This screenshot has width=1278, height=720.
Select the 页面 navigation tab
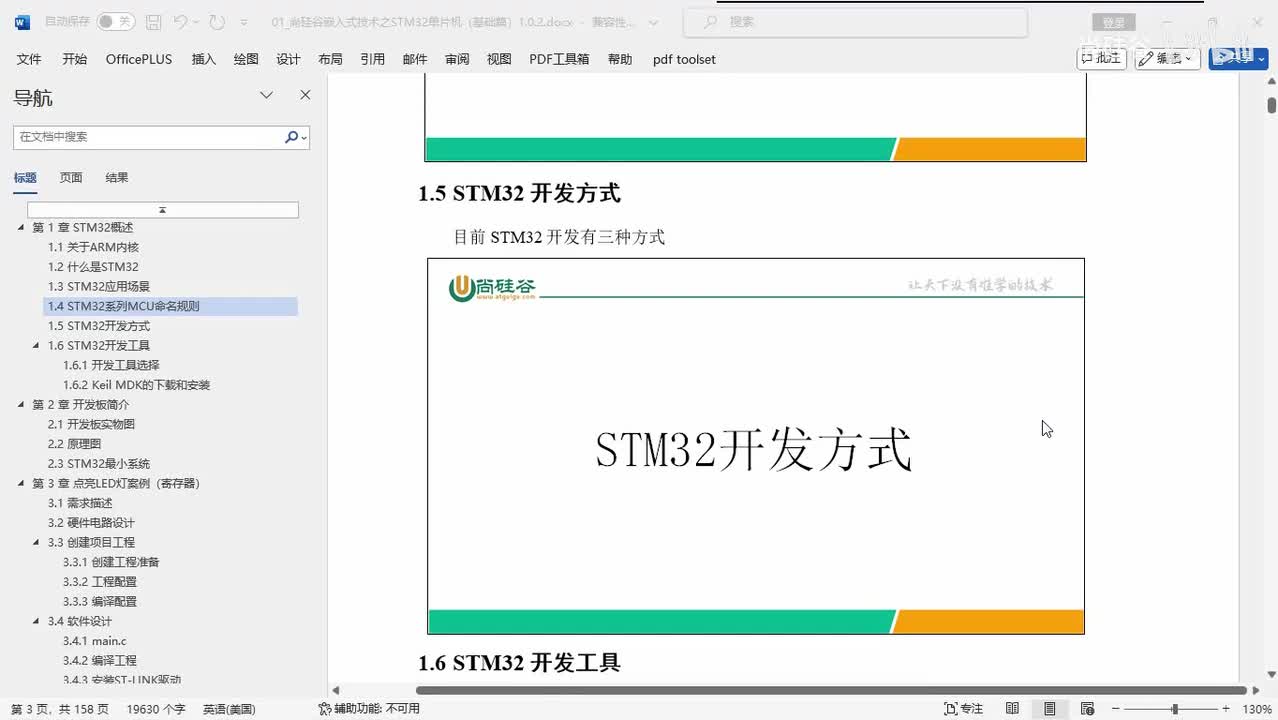71,177
